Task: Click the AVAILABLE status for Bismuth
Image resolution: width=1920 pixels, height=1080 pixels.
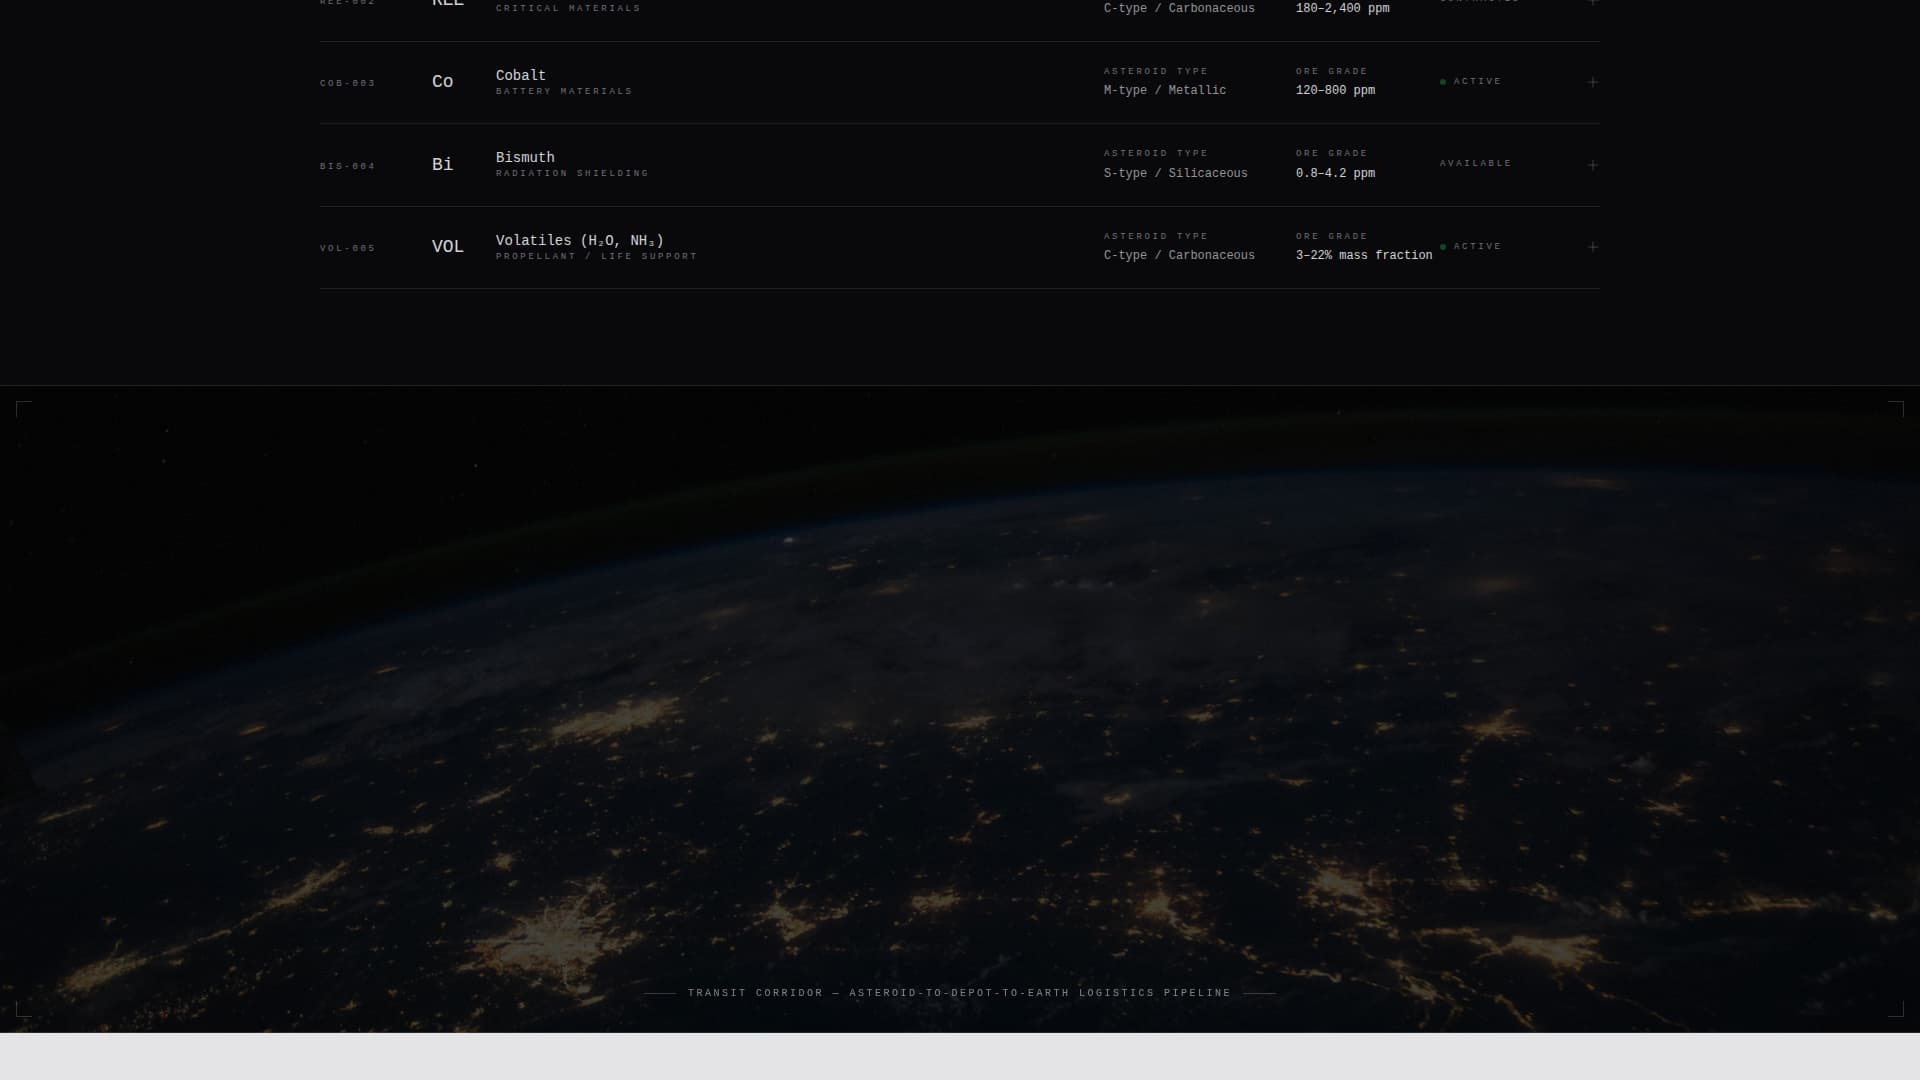Action: tap(1476, 163)
